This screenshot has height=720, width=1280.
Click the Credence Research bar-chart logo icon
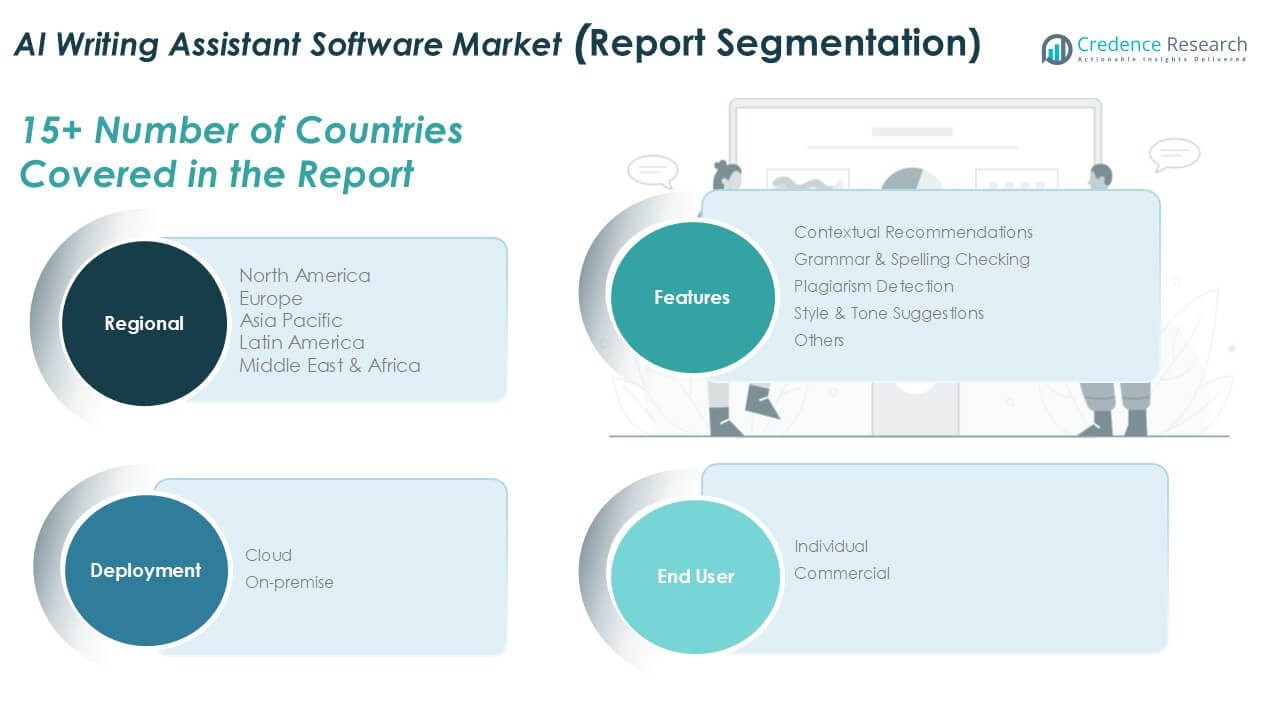(x=1056, y=49)
